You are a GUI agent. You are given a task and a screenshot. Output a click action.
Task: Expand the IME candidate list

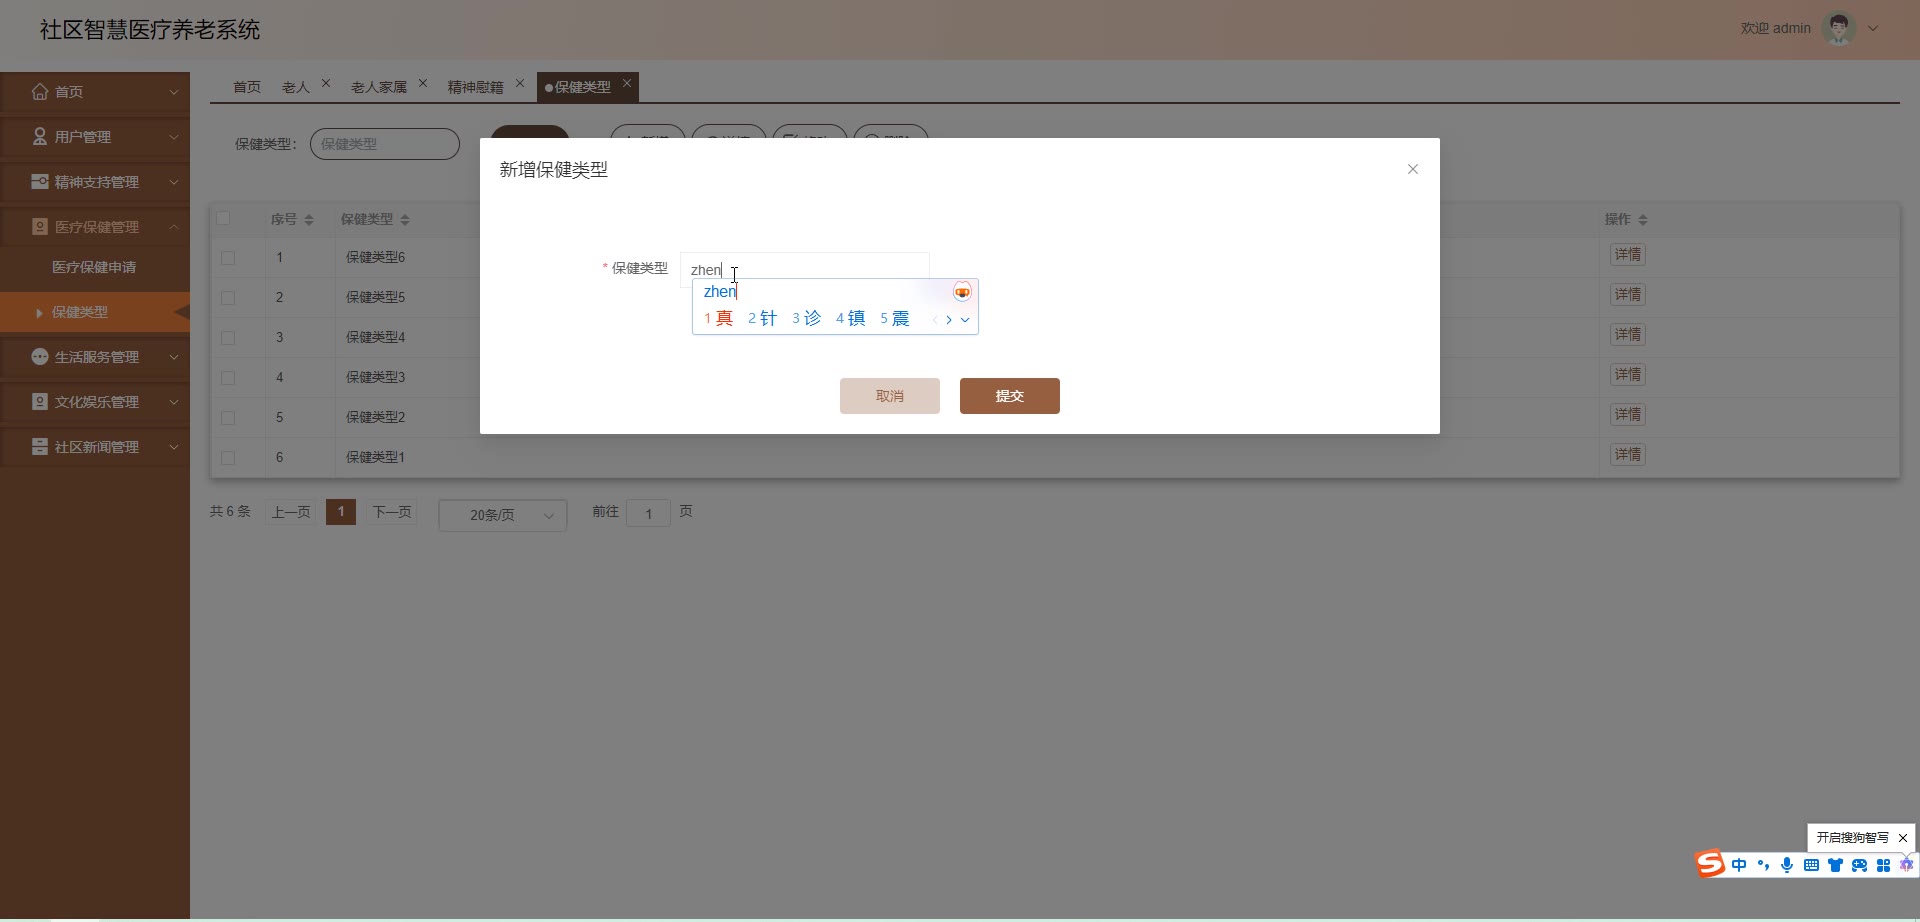[965, 320]
